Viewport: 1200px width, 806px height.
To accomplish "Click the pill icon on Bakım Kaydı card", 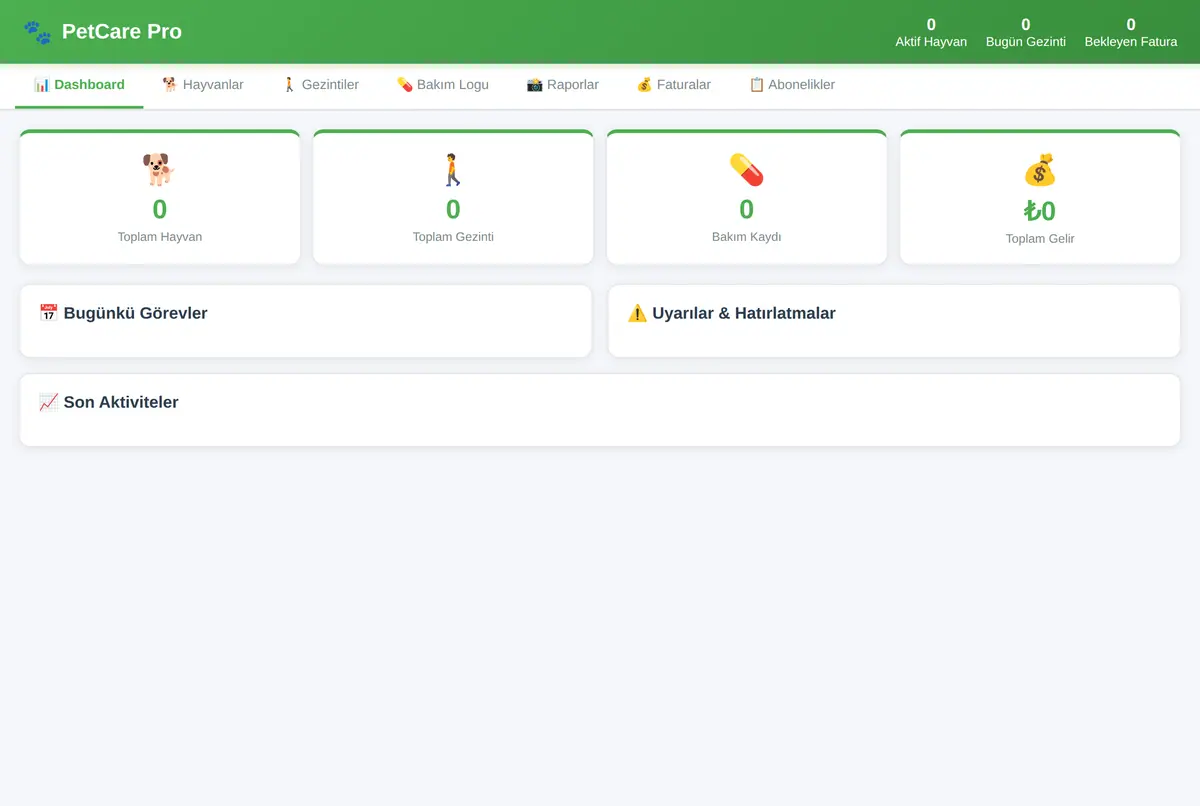I will click(x=746, y=170).
